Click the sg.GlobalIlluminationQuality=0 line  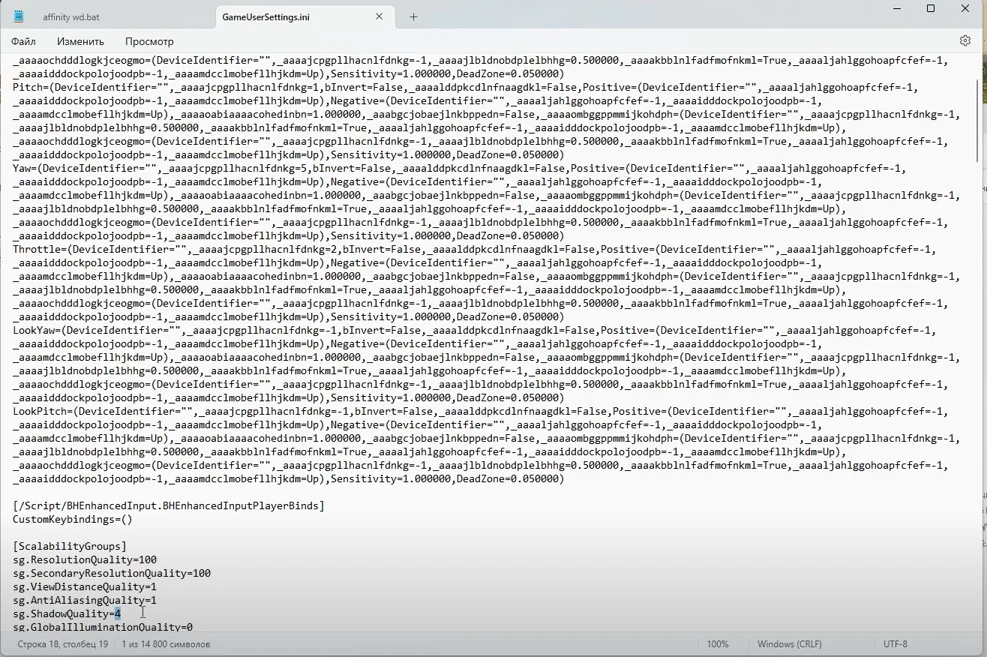point(103,627)
